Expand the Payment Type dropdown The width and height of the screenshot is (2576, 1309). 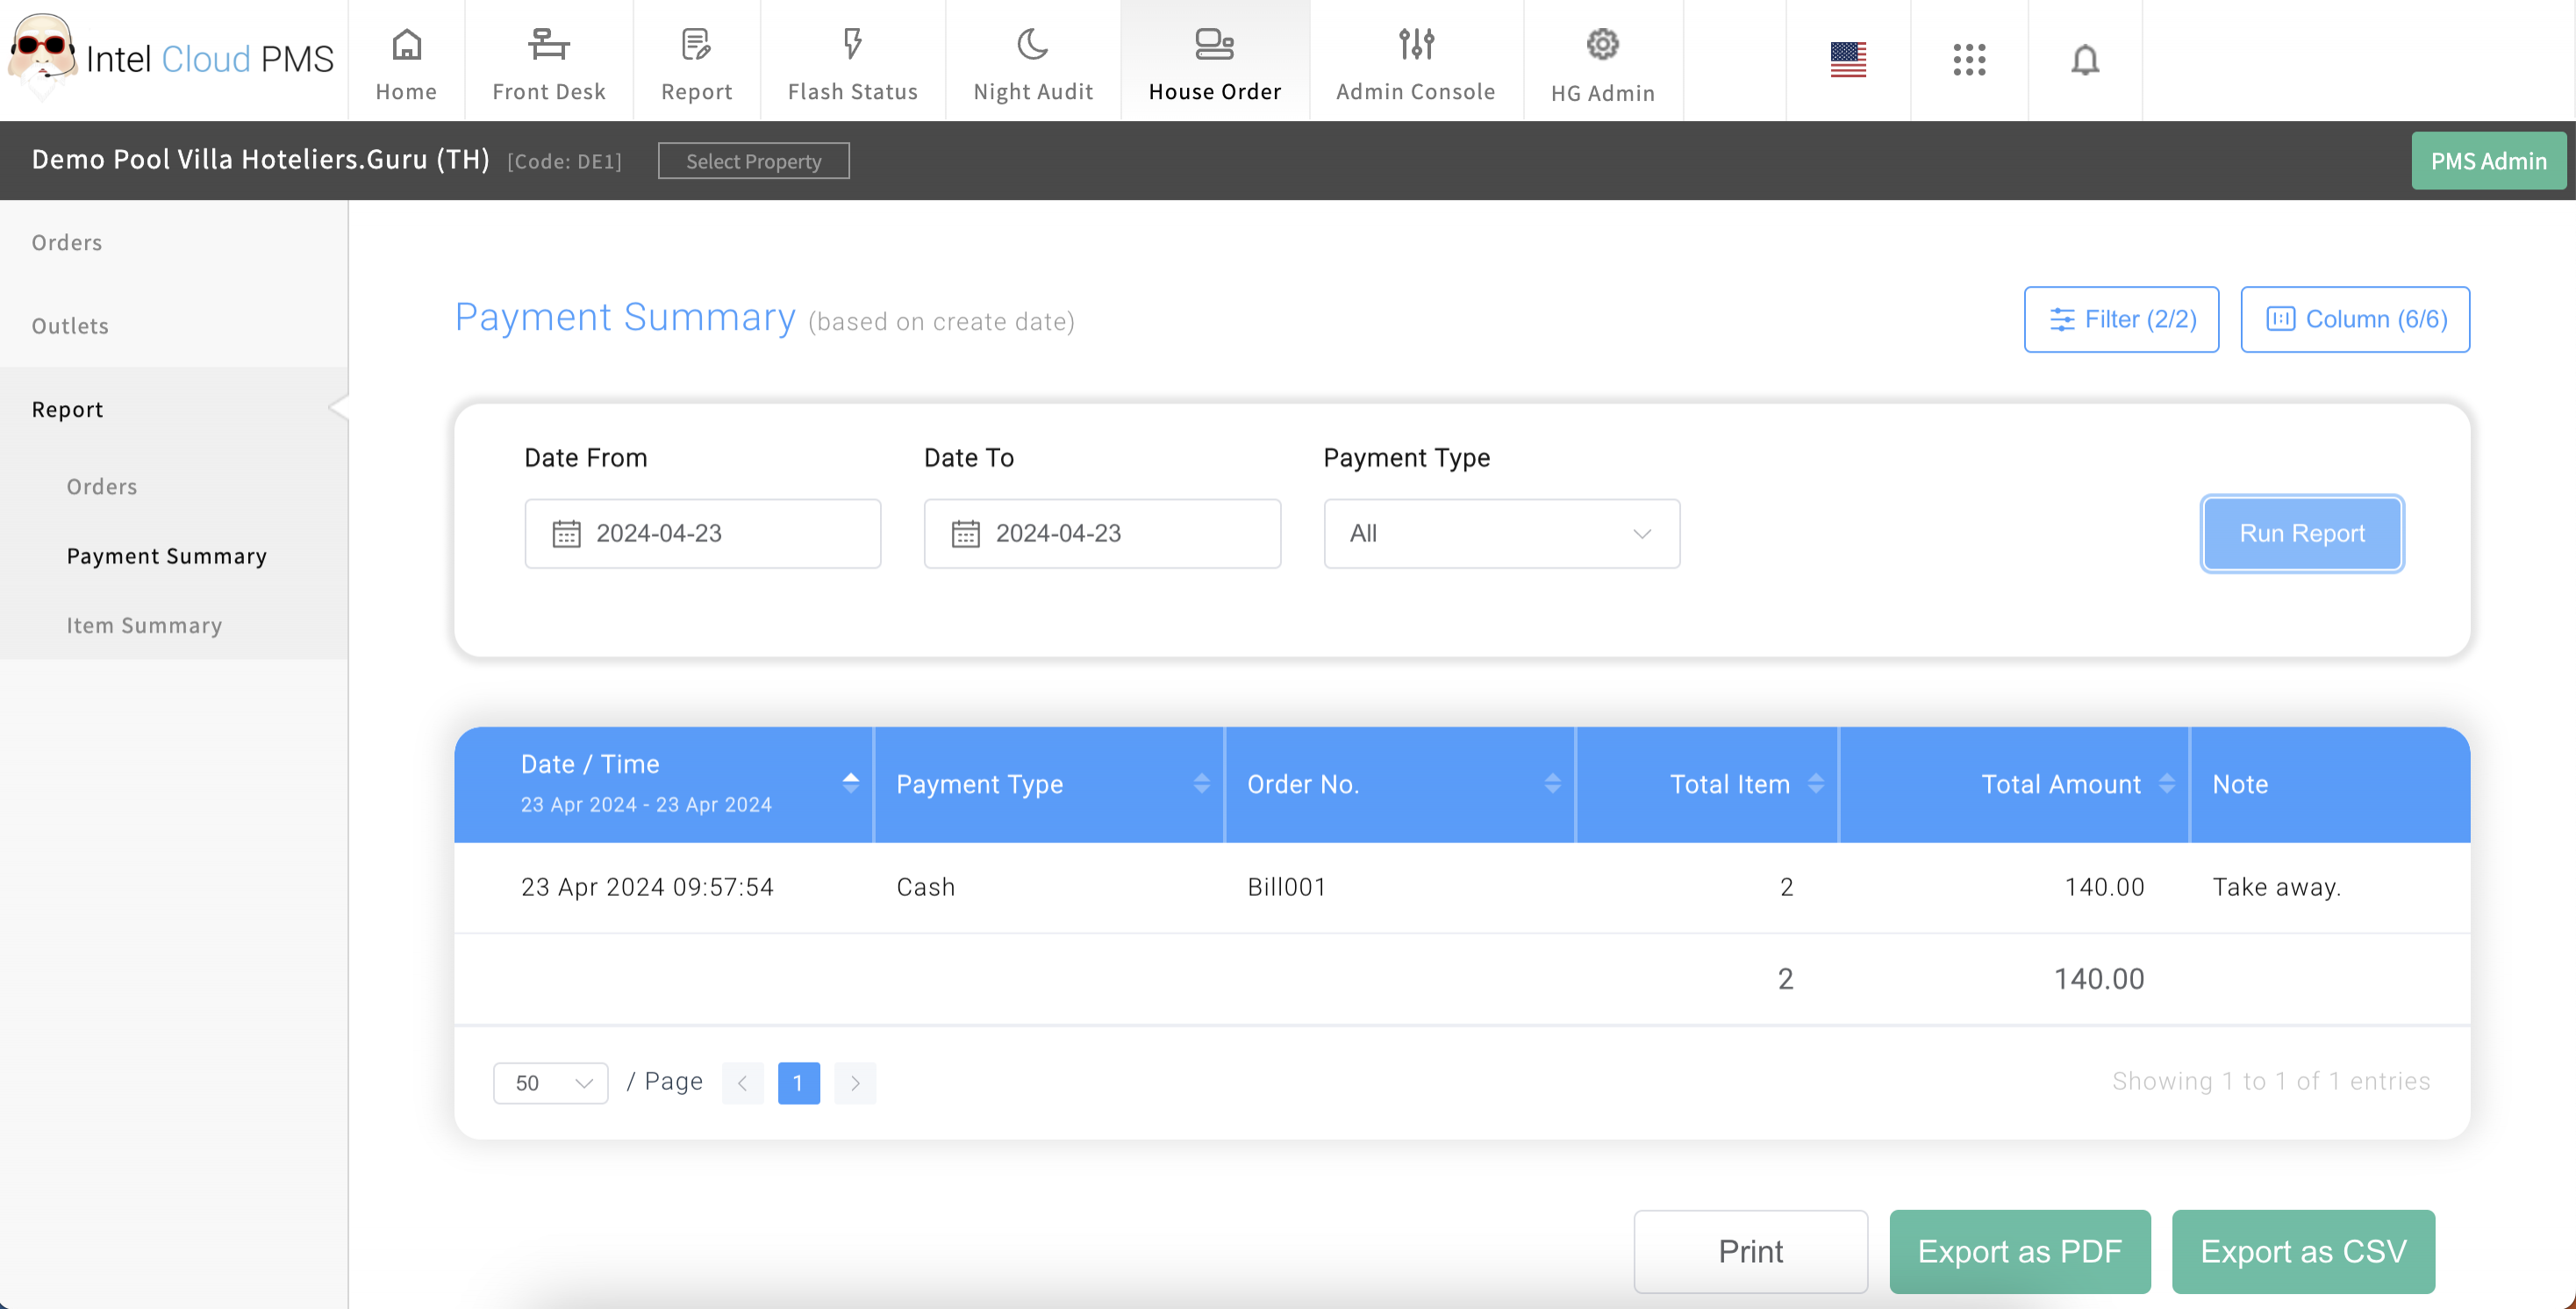(1501, 534)
